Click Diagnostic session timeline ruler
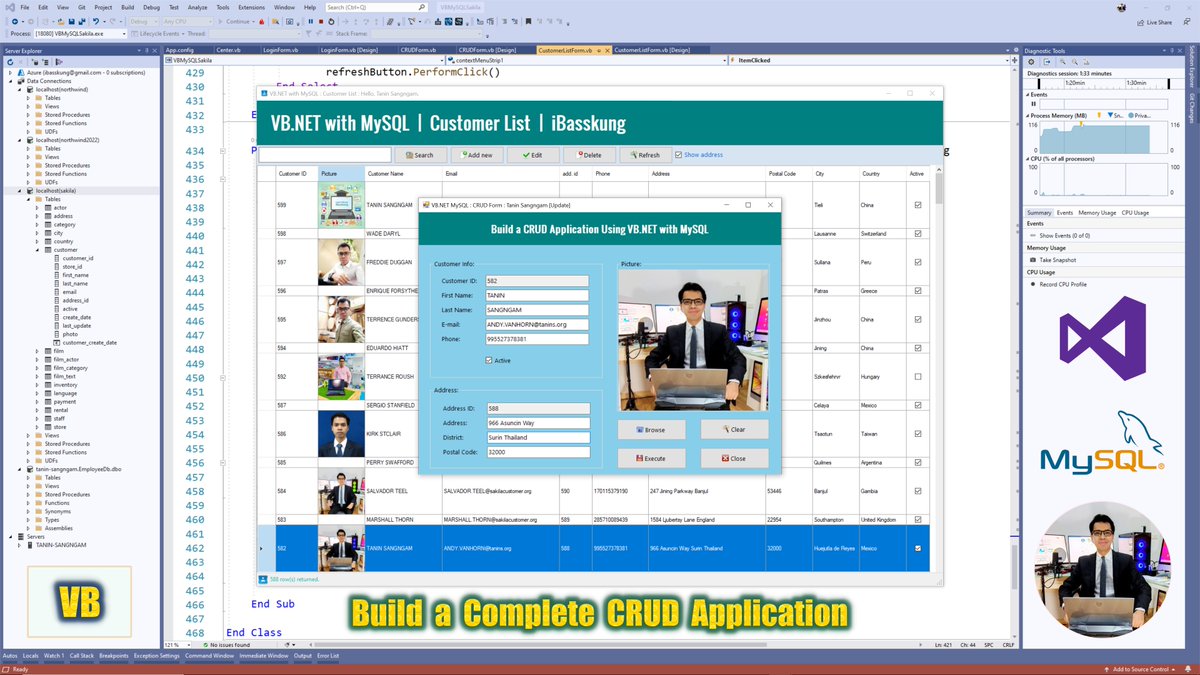 1104,83
